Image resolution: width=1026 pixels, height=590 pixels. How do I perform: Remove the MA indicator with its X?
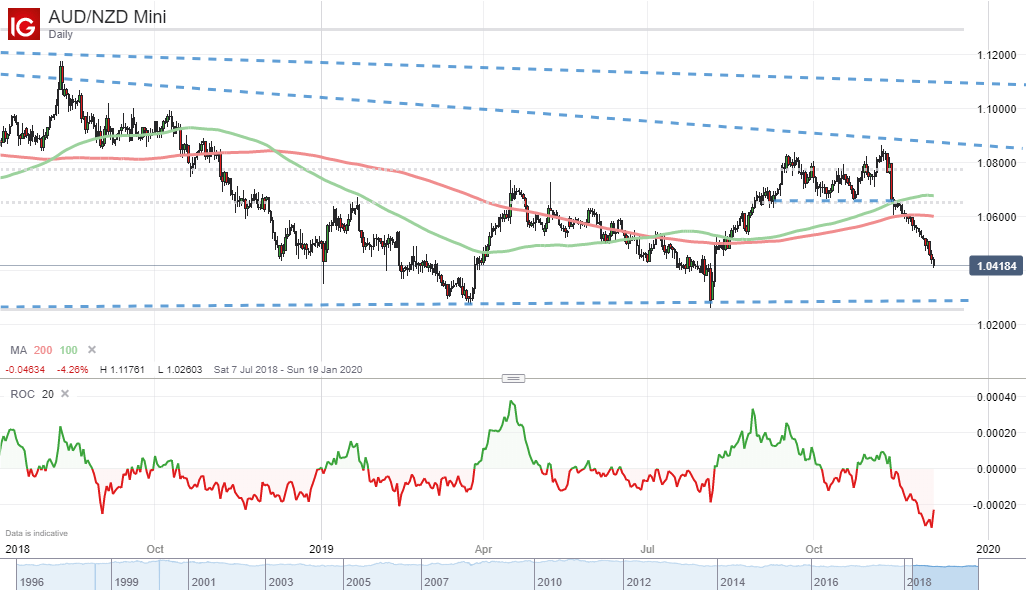[92, 350]
